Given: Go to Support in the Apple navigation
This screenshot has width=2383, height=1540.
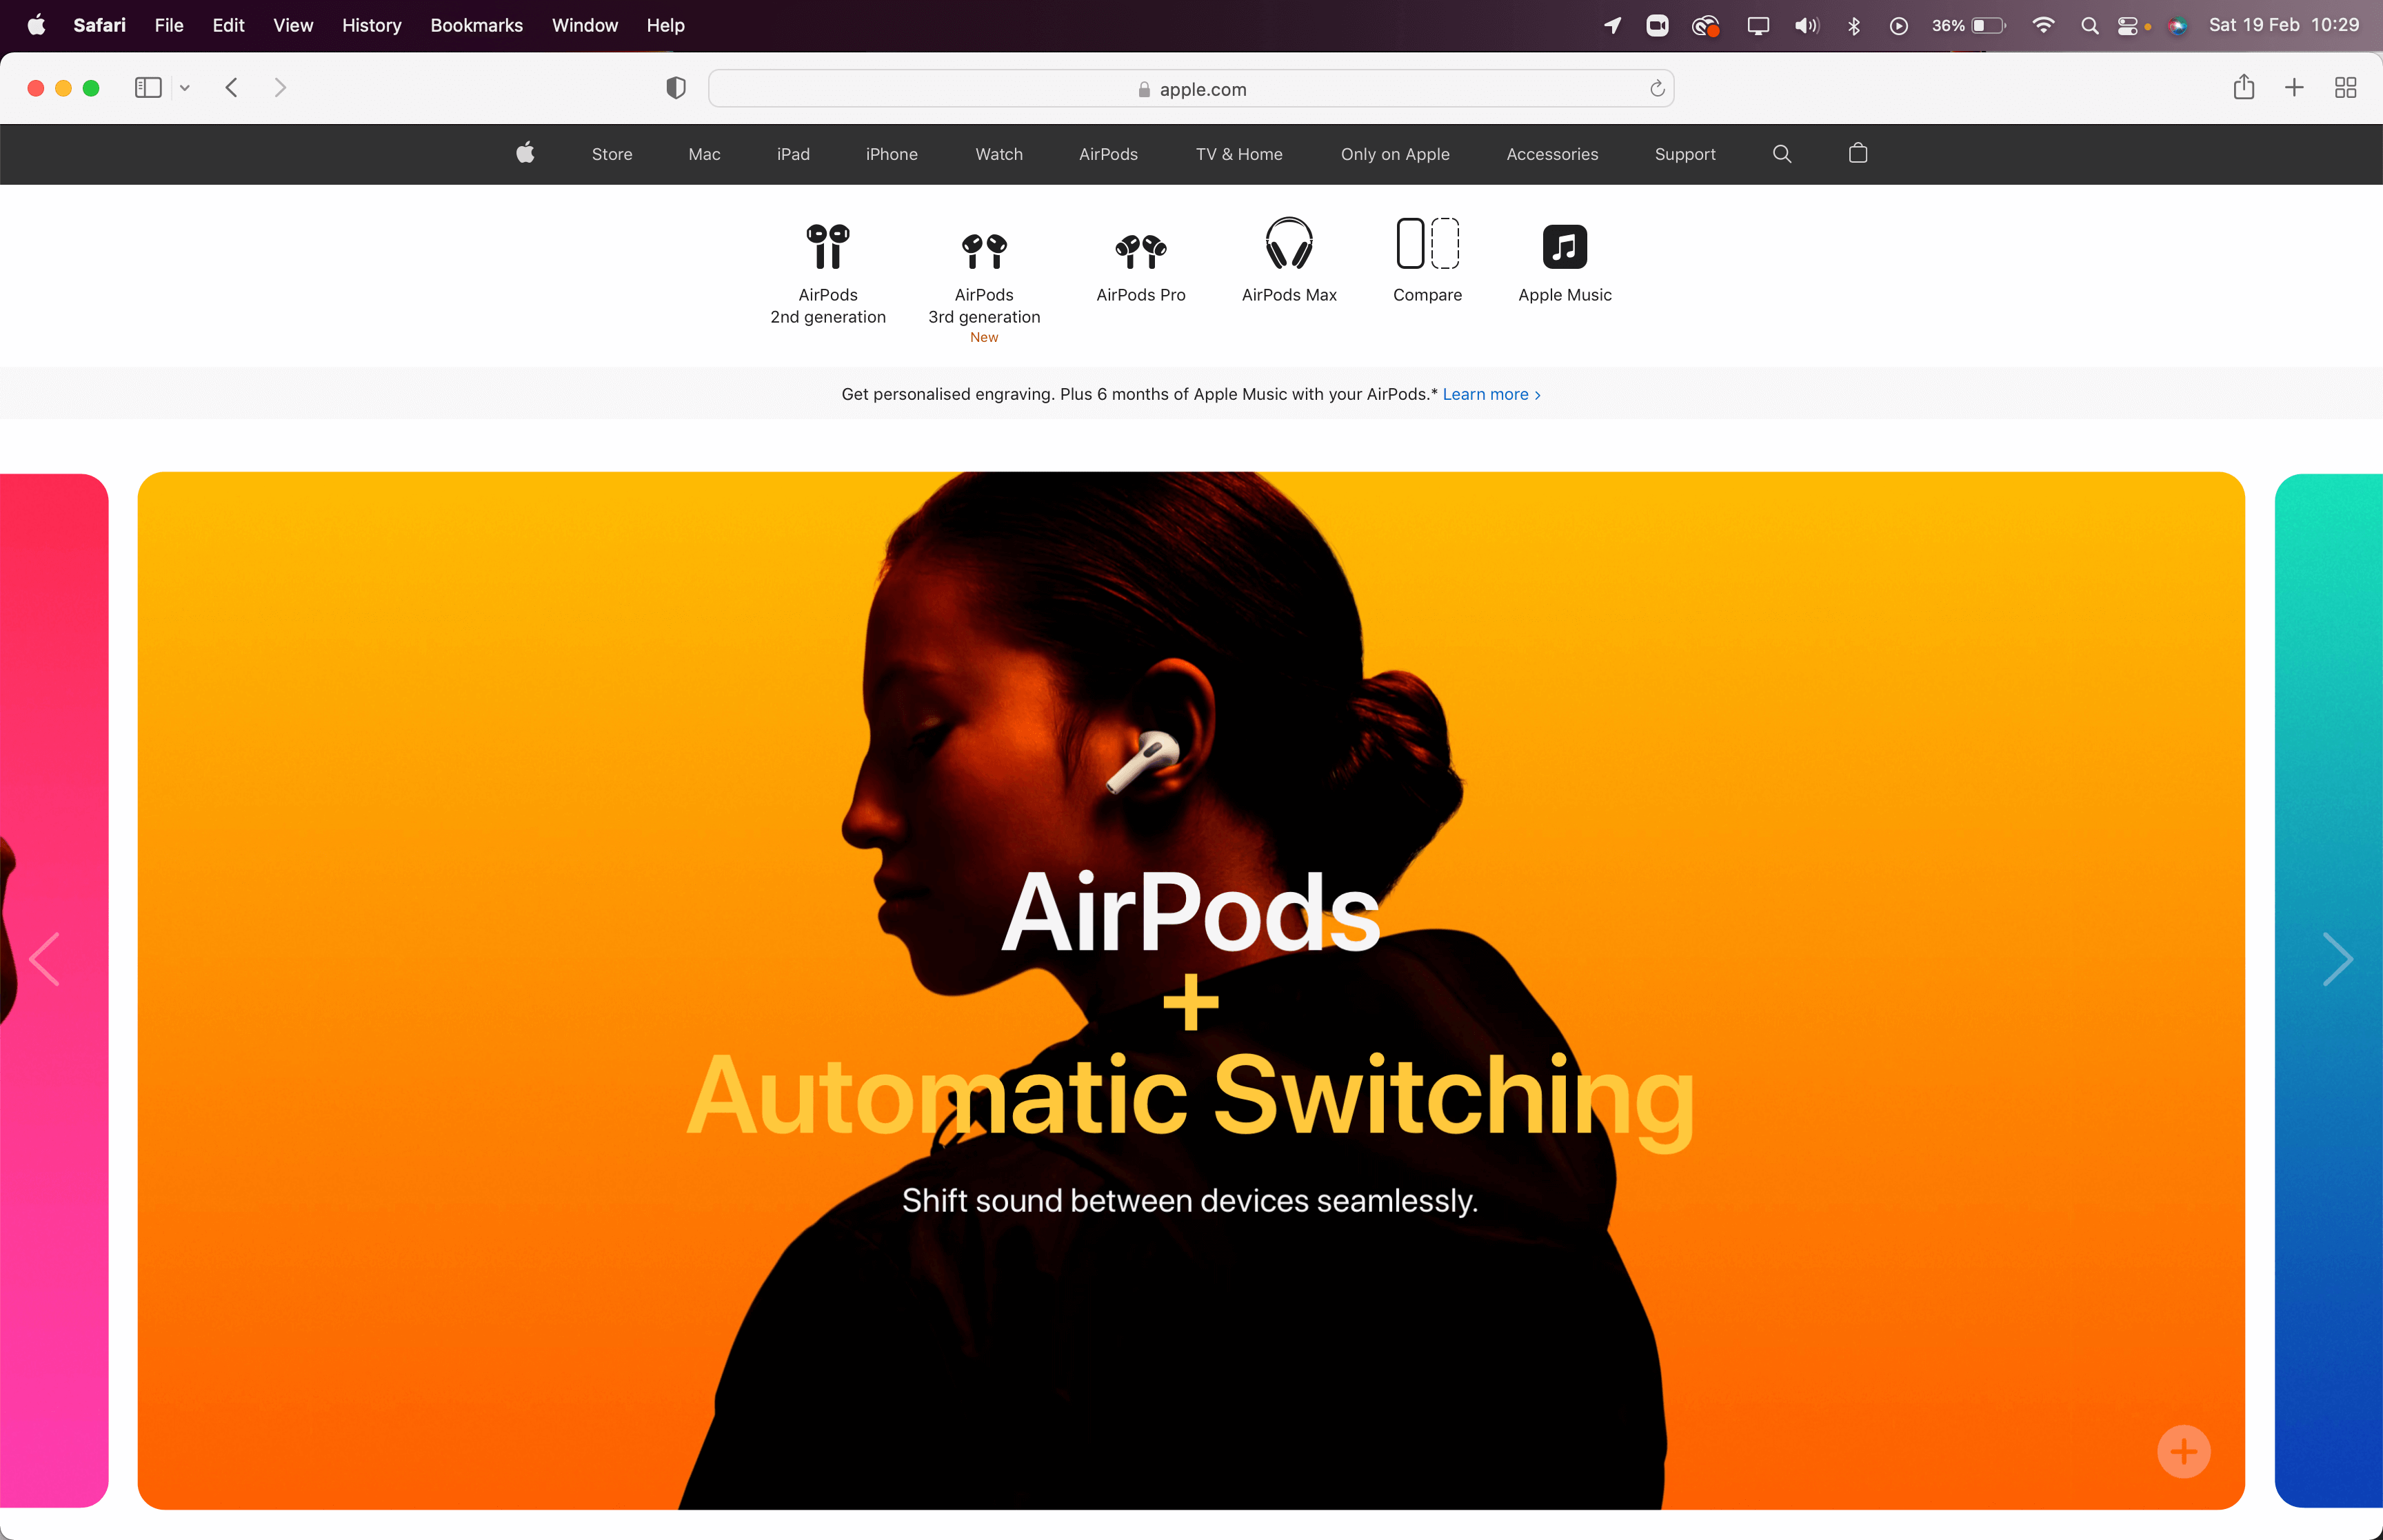Looking at the screenshot, I should (x=1685, y=154).
